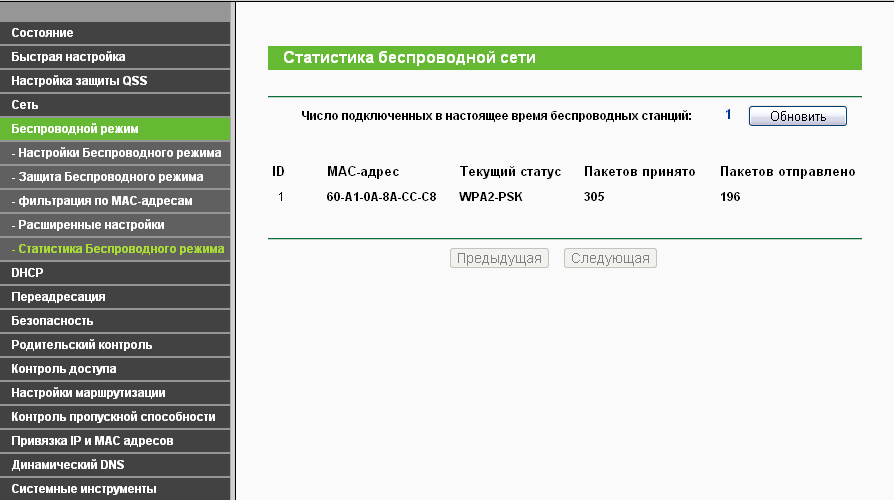Click the Предыдущая button
This screenshot has width=894, height=500.
tap(499, 258)
